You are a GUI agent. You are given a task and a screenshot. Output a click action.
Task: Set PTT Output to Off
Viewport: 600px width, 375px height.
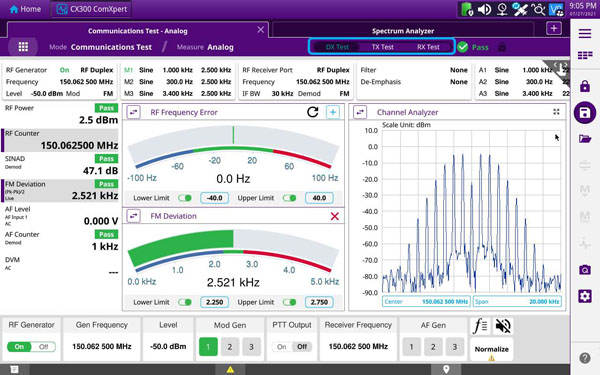(302, 347)
